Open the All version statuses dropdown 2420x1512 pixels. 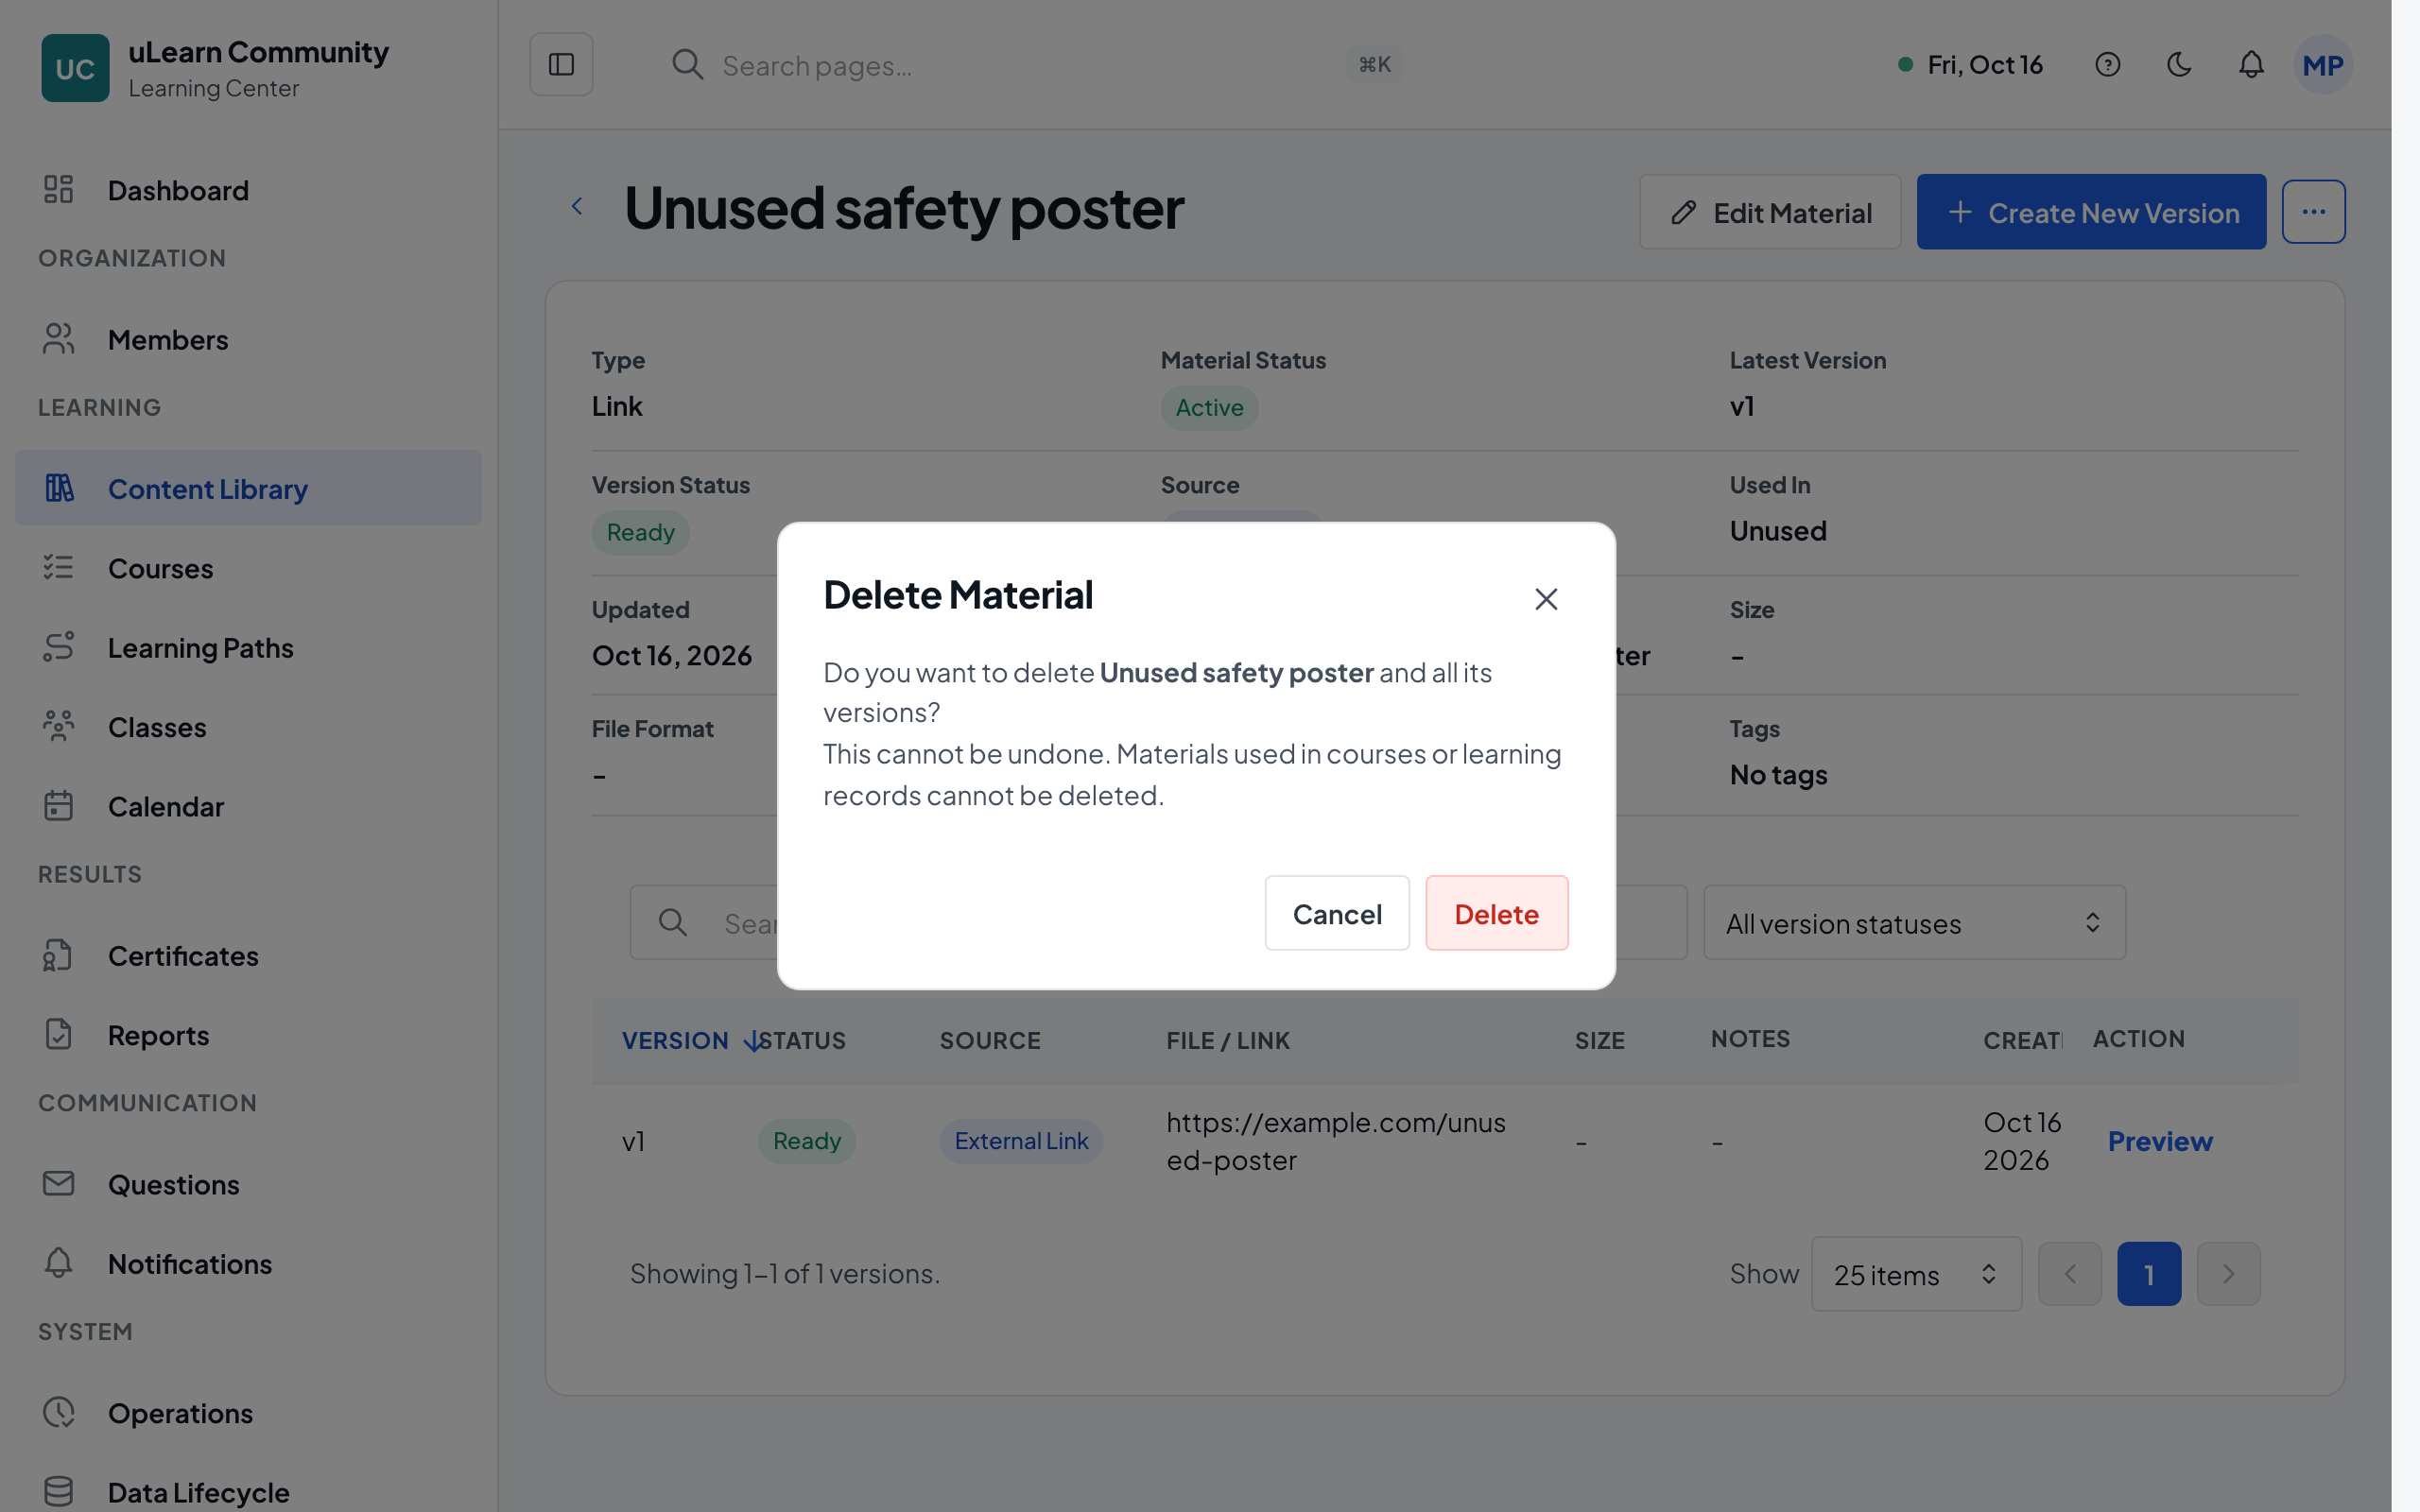tap(1914, 923)
